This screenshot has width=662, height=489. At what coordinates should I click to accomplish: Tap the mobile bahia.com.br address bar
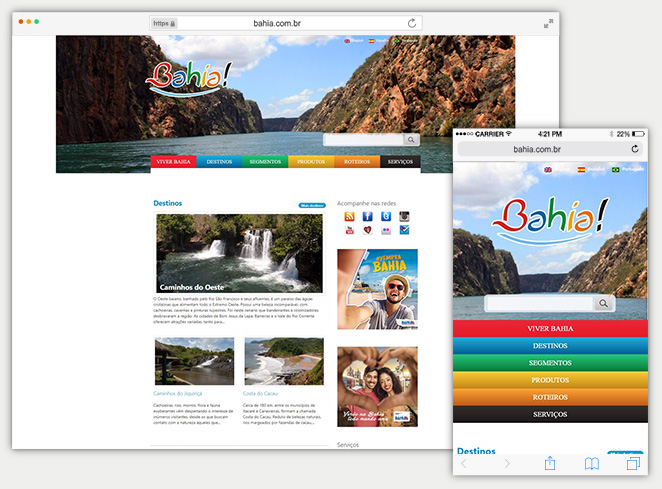550,149
